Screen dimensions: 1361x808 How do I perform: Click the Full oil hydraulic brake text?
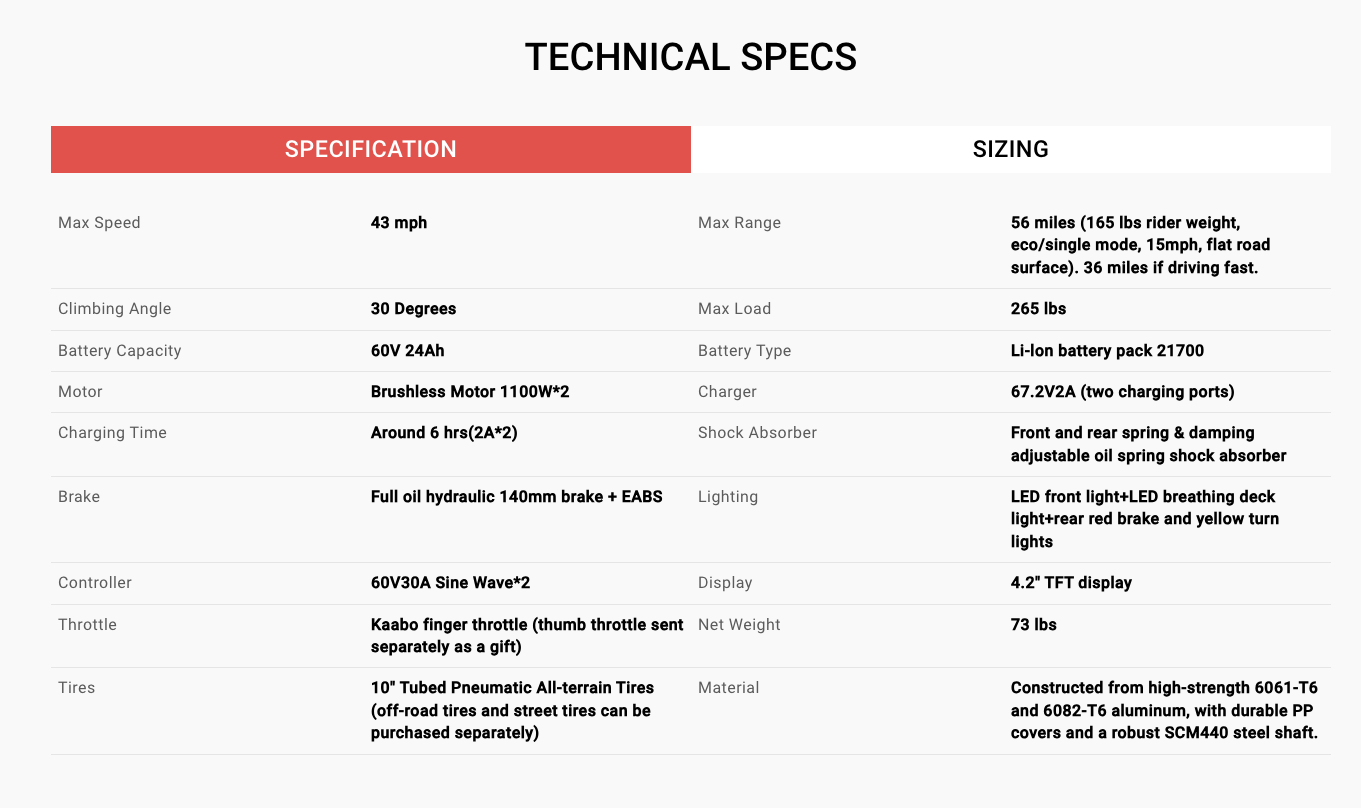(516, 497)
